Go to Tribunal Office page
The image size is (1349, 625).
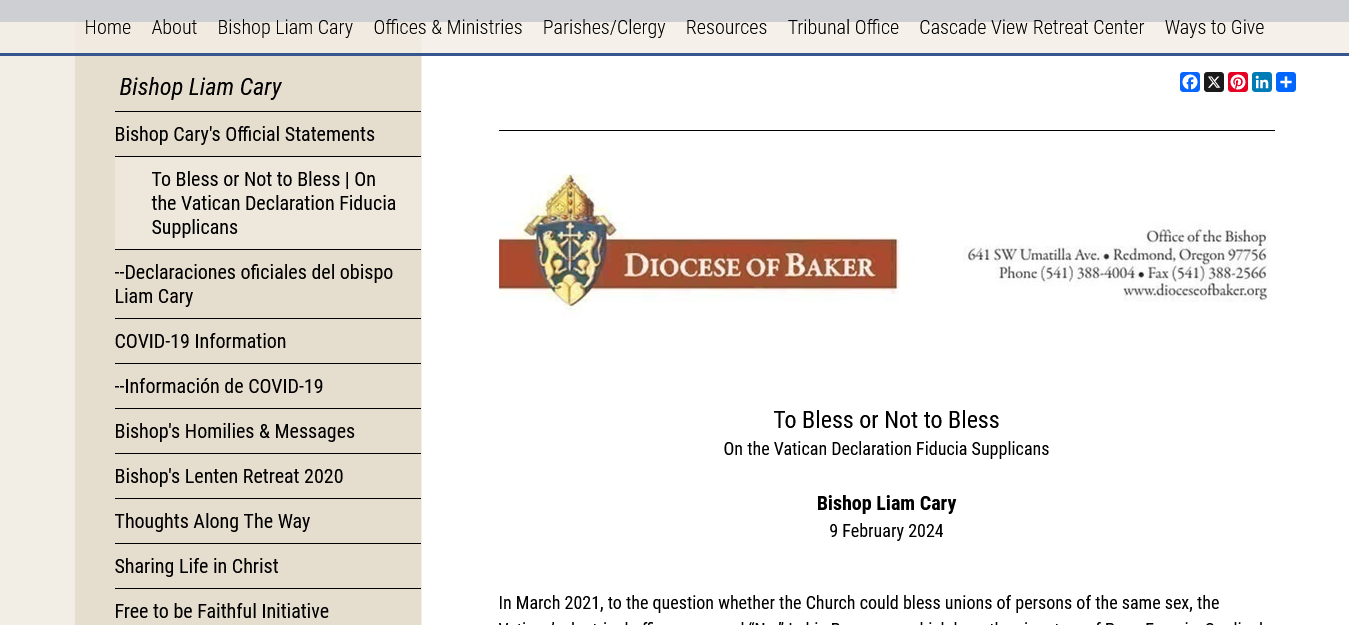[843, 27]
